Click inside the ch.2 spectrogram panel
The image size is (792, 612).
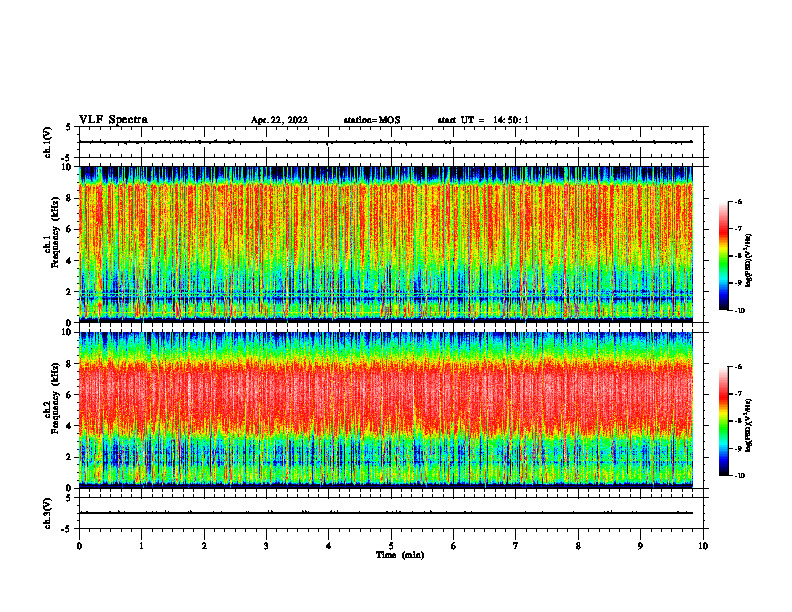[x=386, y=410]
